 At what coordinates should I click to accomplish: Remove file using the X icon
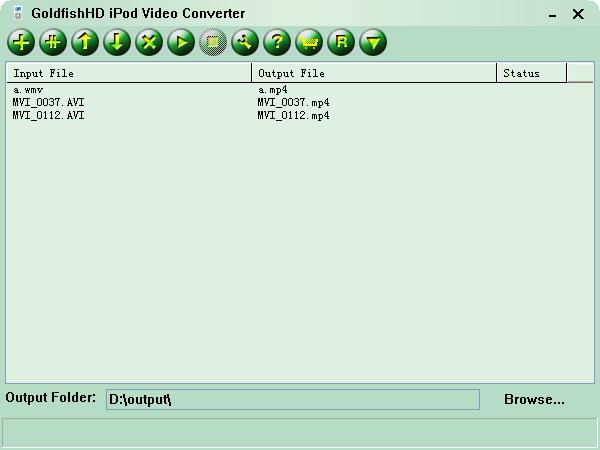[x=149, y=42]
